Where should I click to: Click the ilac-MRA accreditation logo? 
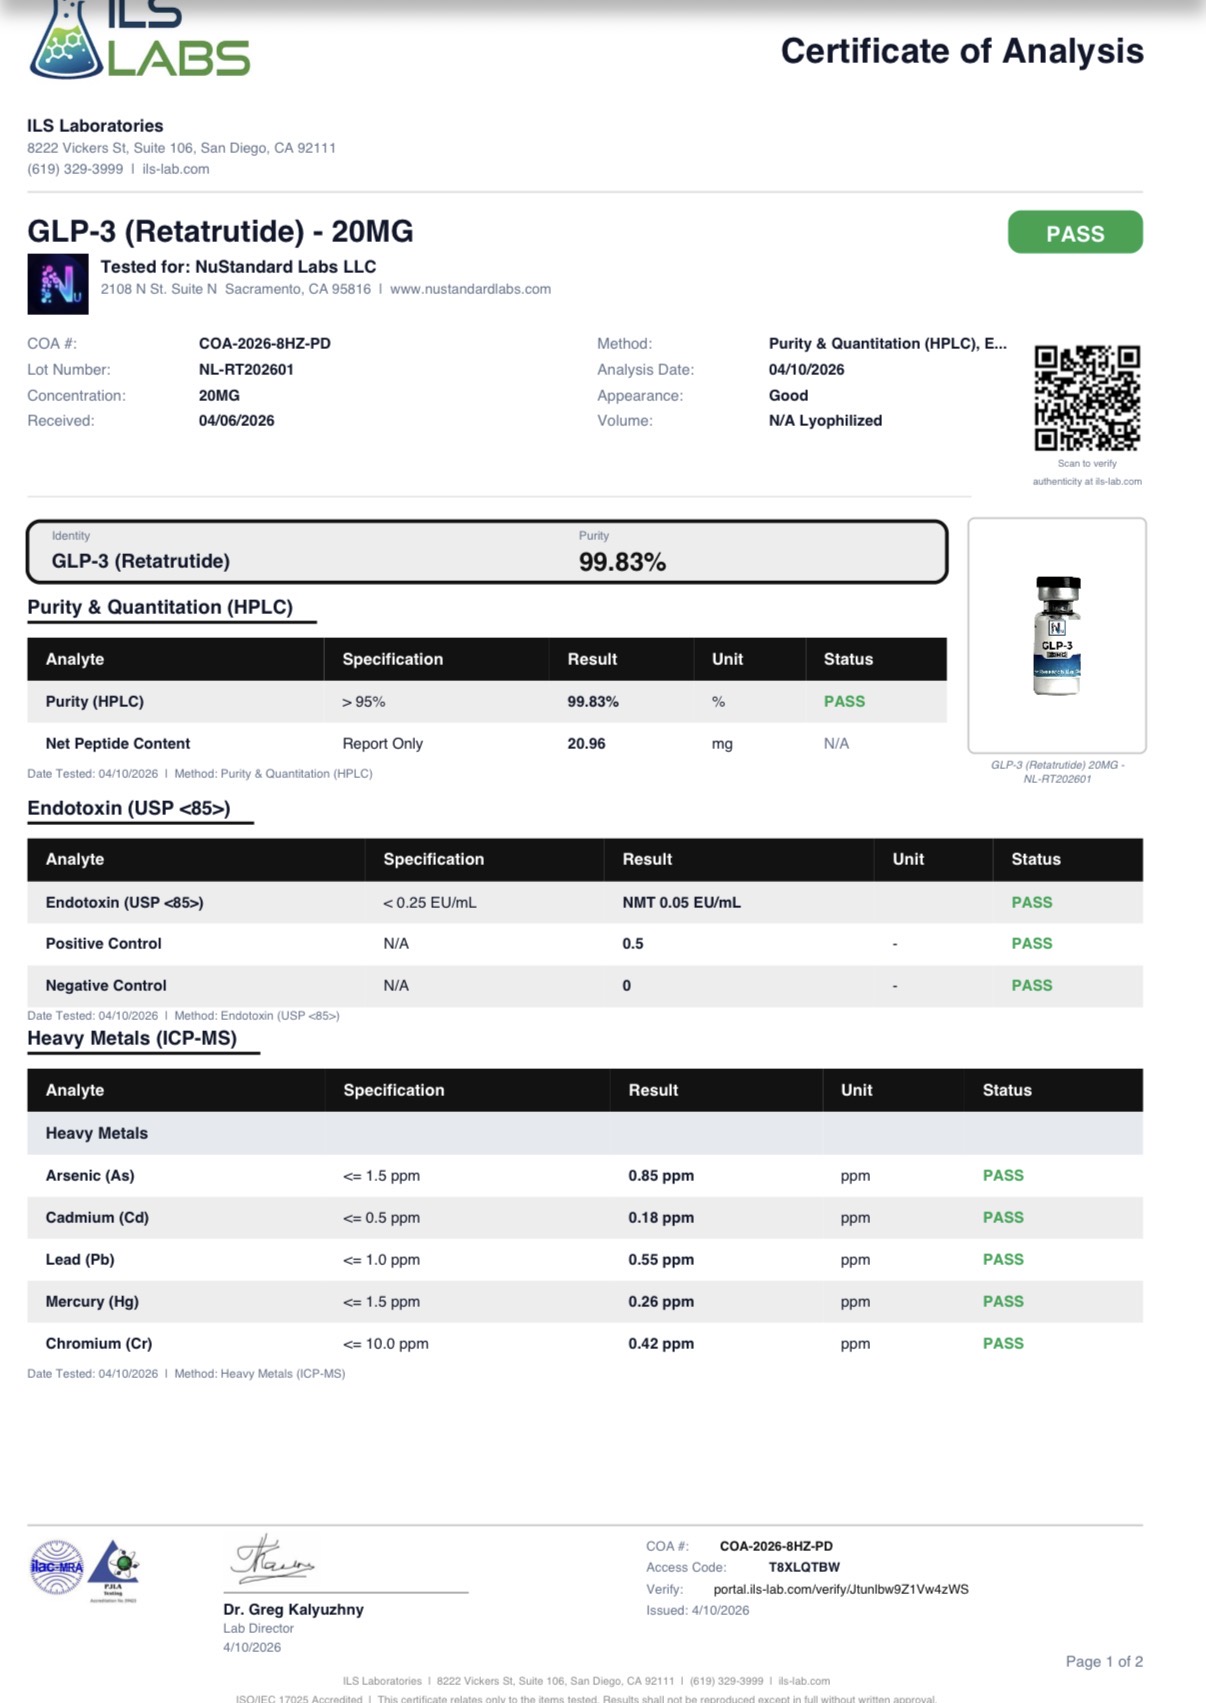click(57, 1567)
